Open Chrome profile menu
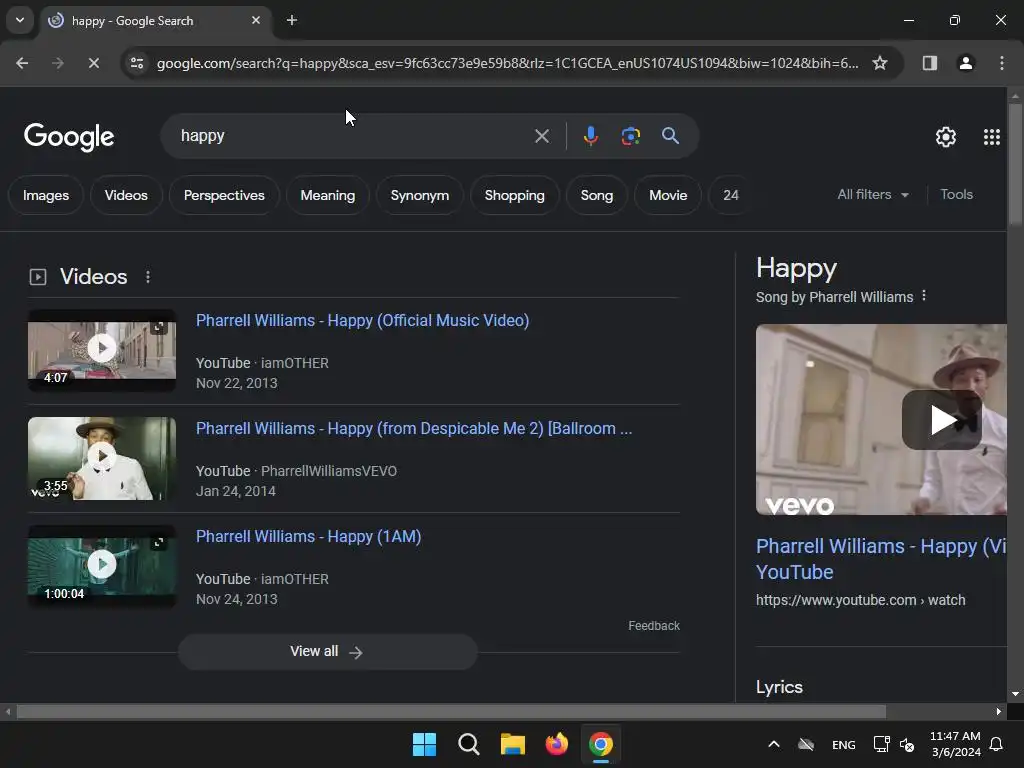The image size is (1024, 768). click(965, 63)
